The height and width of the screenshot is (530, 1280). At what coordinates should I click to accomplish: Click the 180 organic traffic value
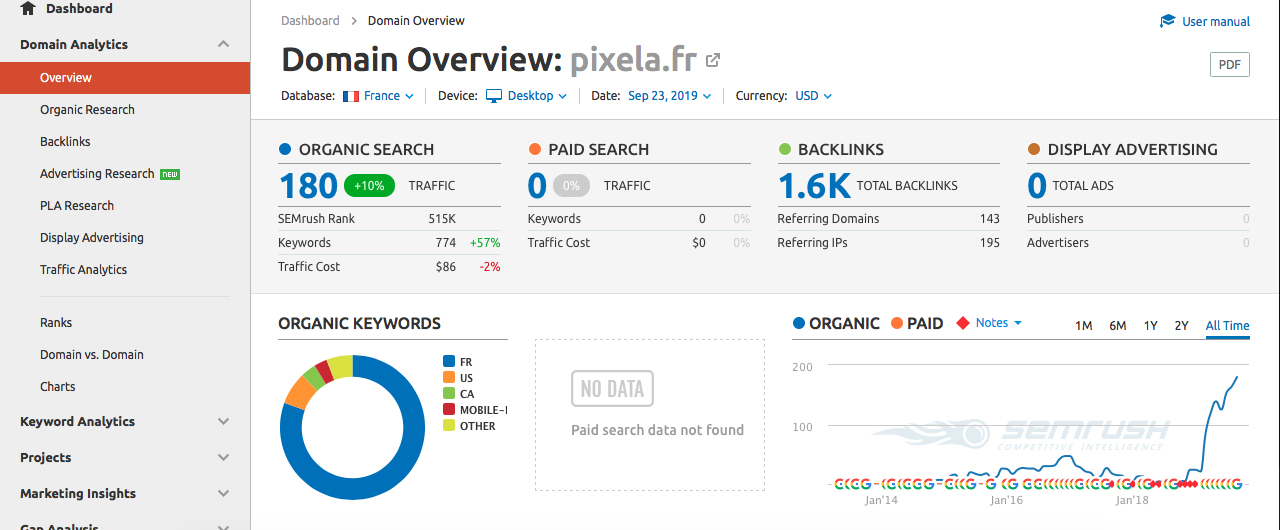(x=308, y=185)
